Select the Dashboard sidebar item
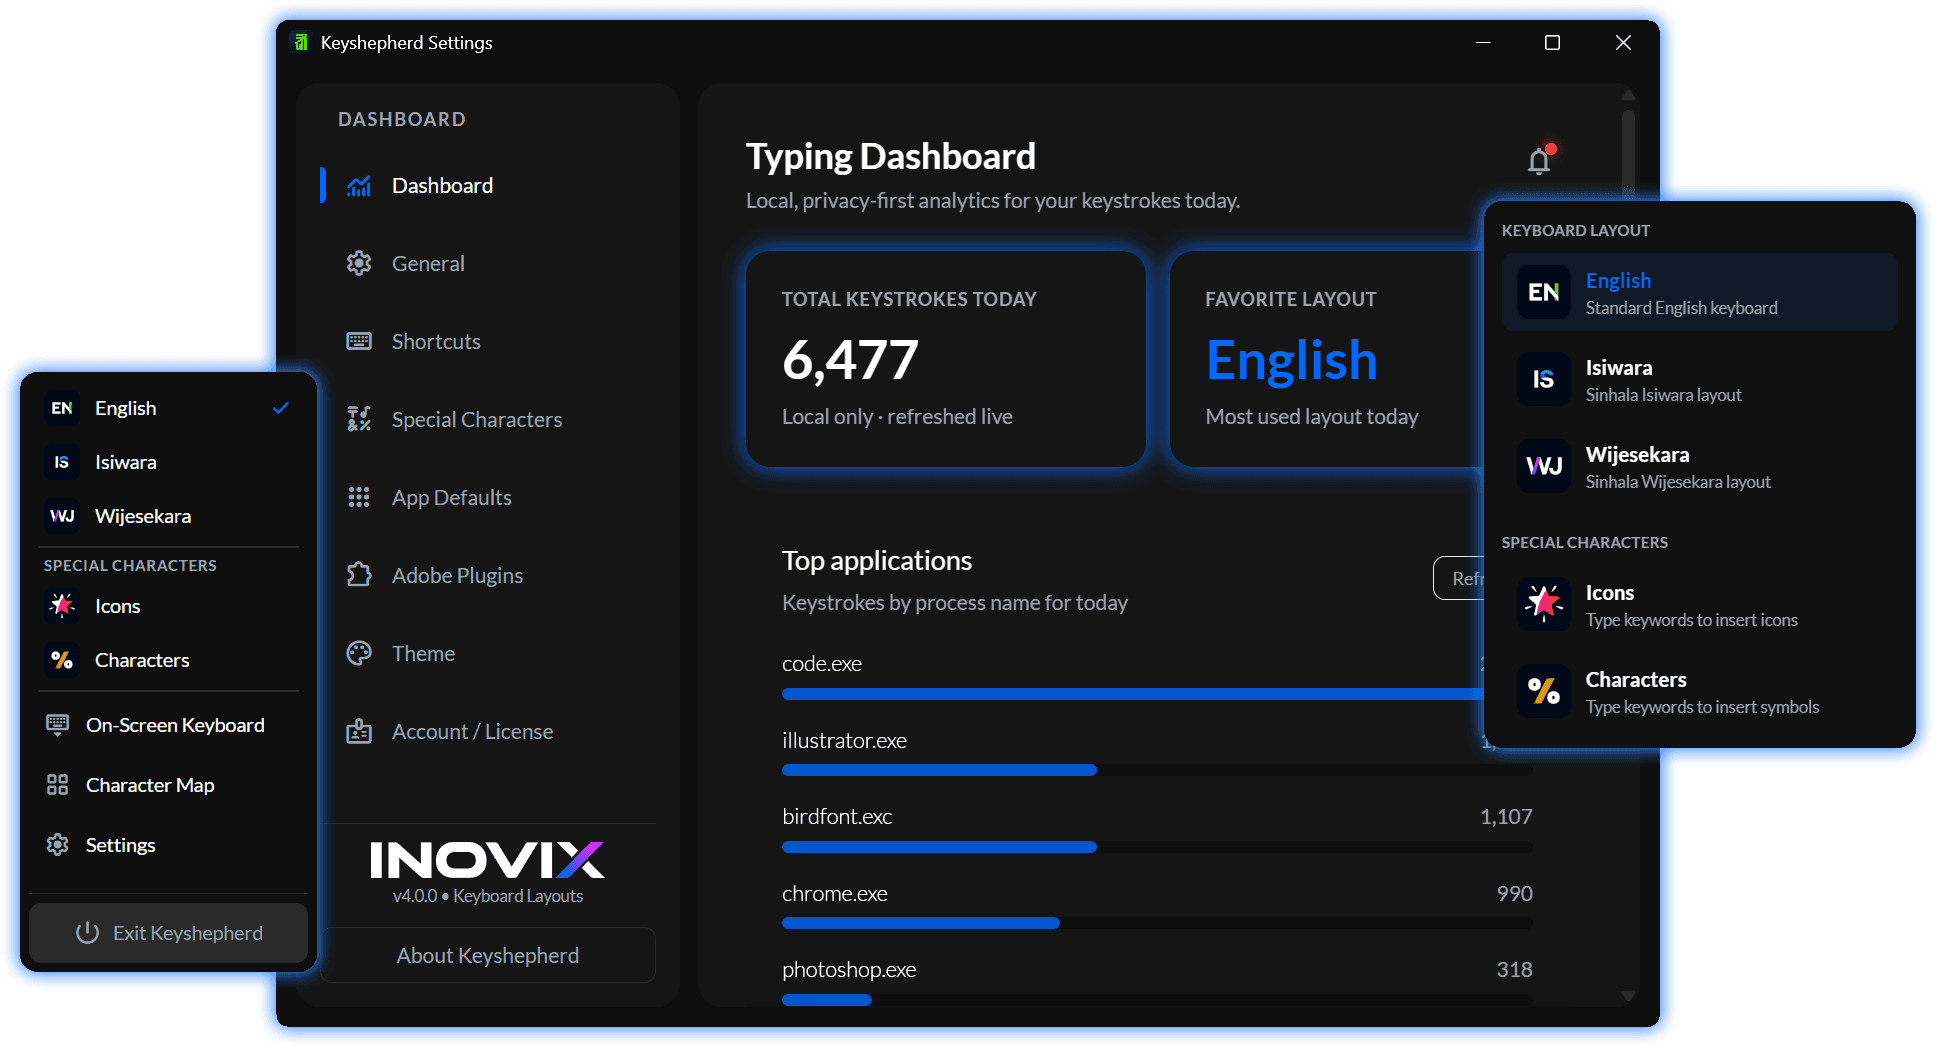This screenshot has height=1047, width=1936. 488,186
